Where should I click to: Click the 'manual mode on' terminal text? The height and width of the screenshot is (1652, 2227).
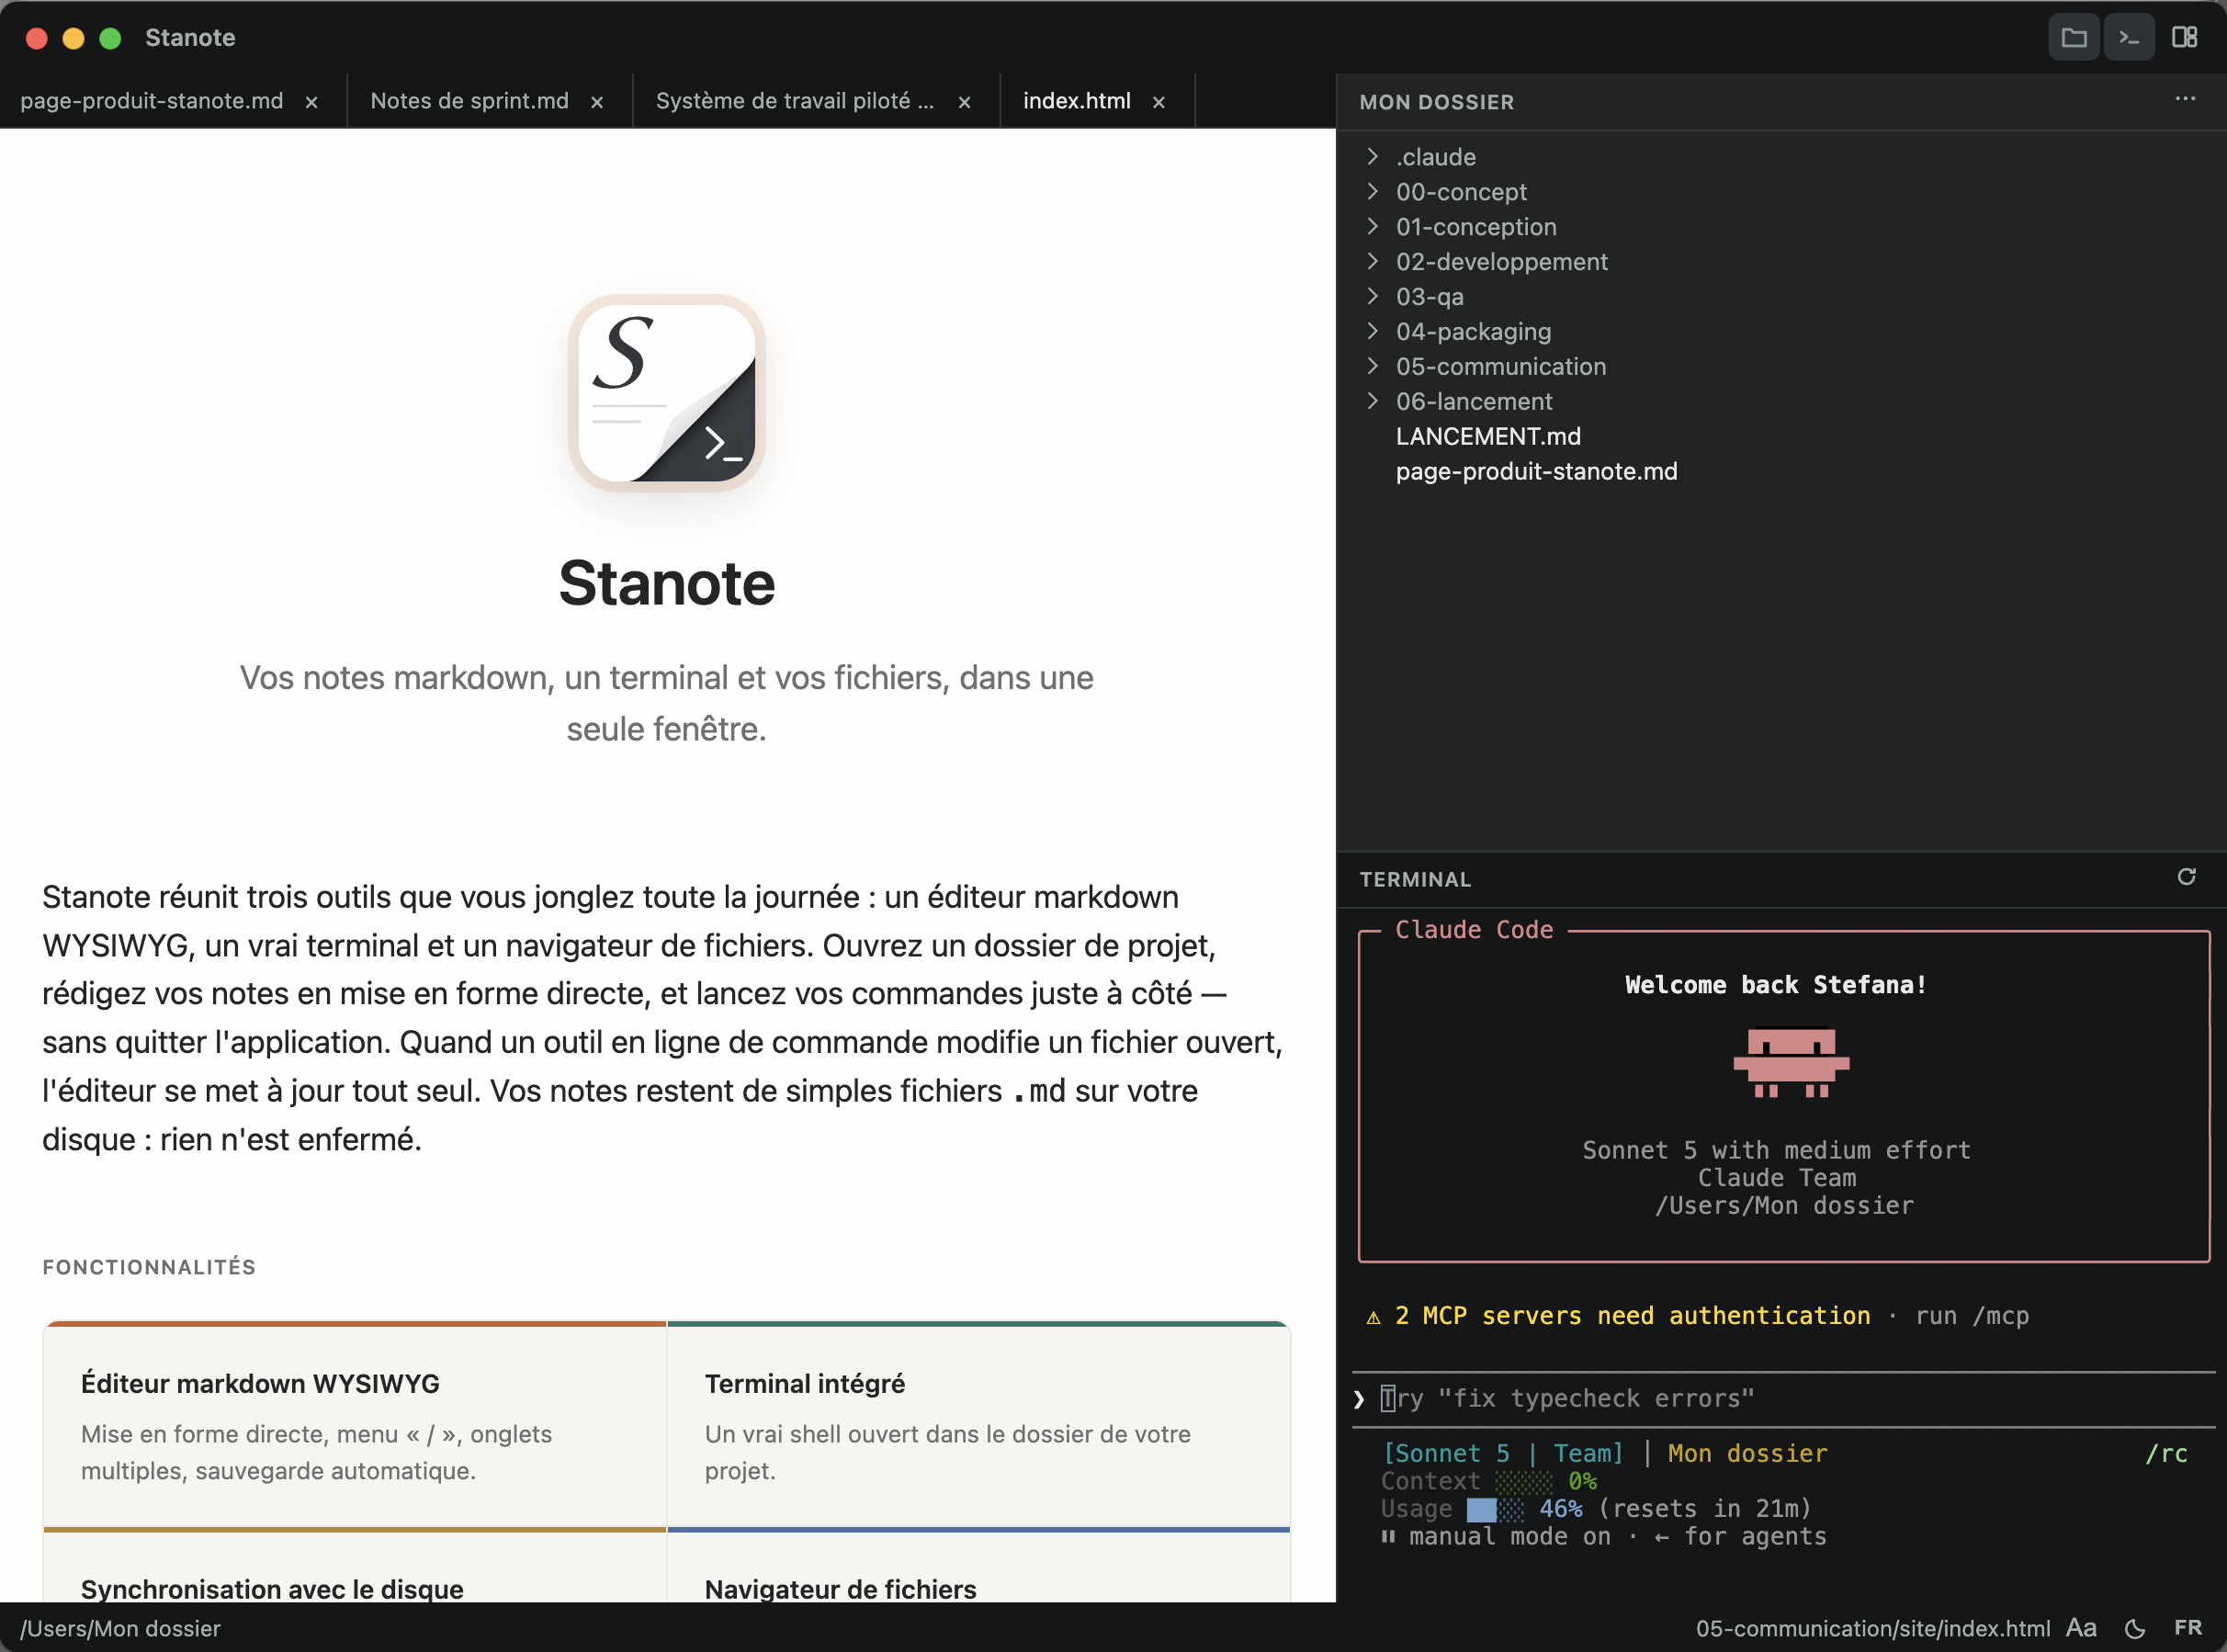(1509, 1537)
